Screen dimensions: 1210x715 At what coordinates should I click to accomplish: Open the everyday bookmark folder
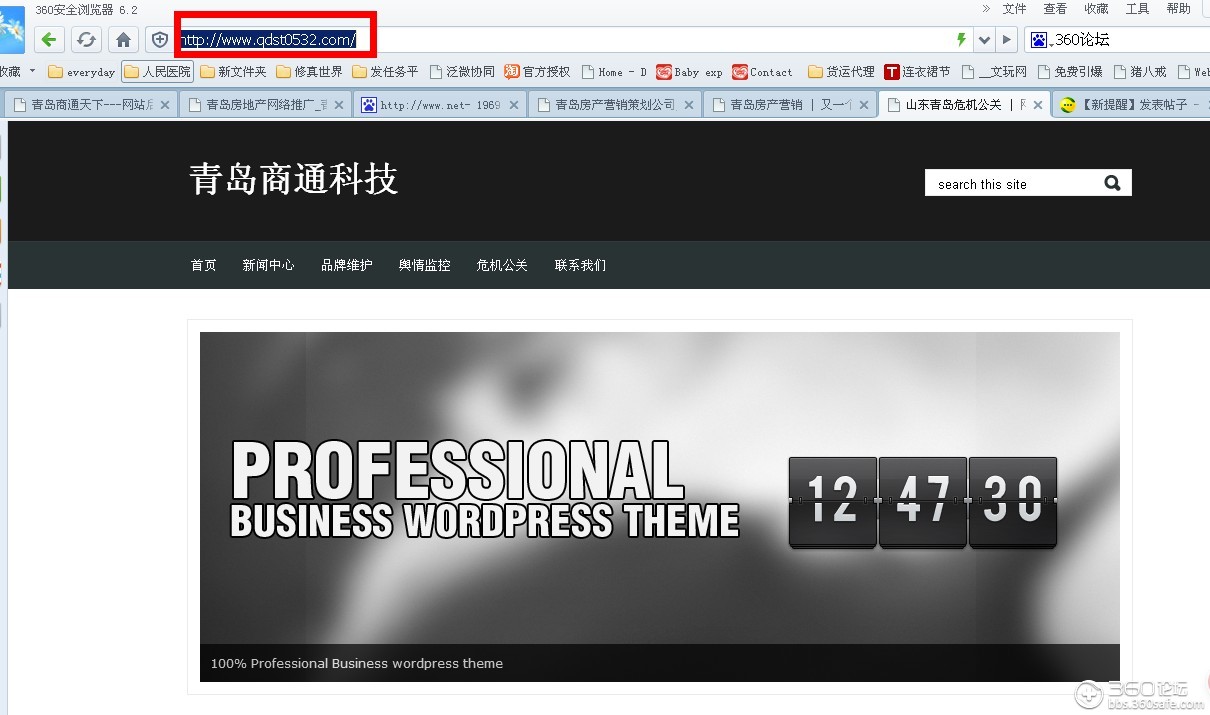pyautogui.click(x=82, y=72)
